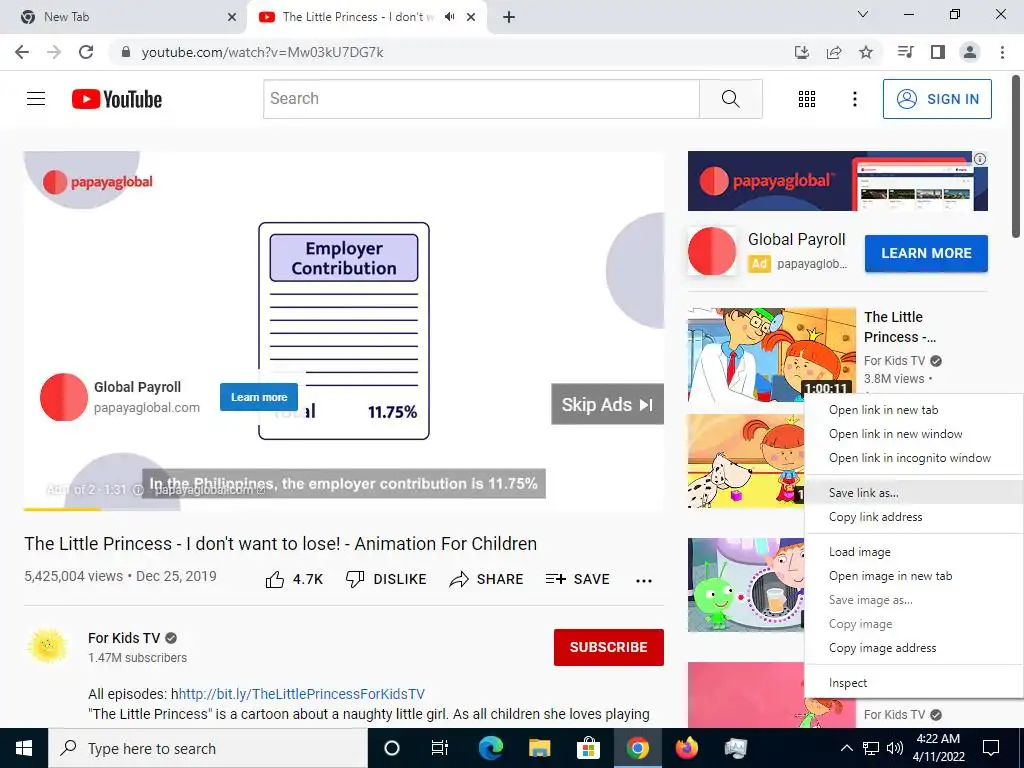The width and height of the screenshot is (1024, 768).
Task: Show hidden system tray icons
Action: coord(846,748)
